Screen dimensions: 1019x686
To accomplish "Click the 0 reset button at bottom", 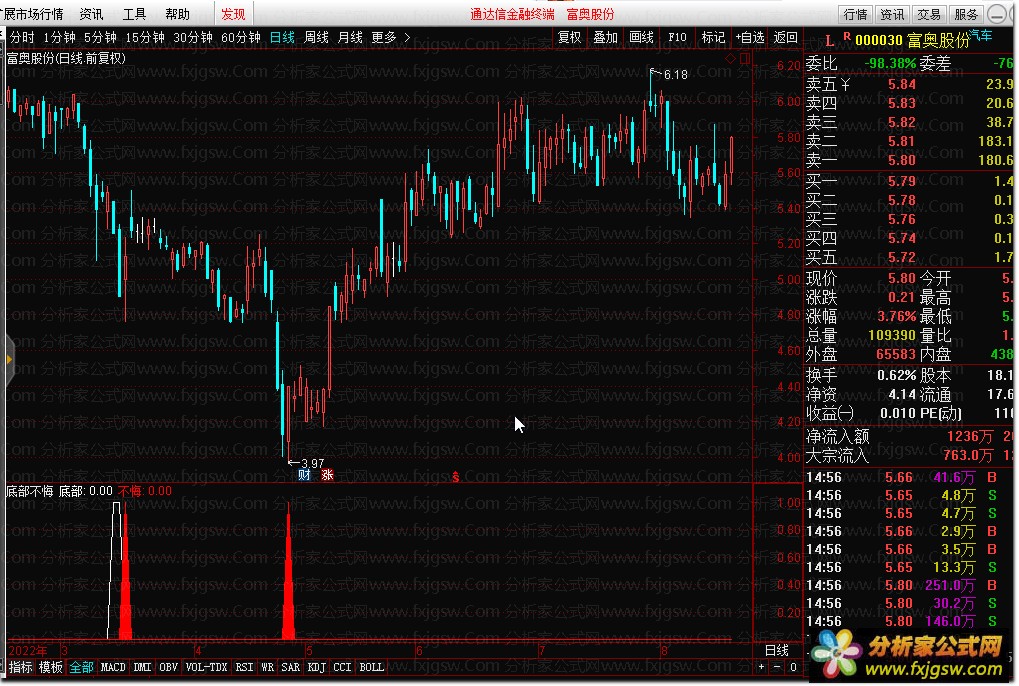I will 793,667.
